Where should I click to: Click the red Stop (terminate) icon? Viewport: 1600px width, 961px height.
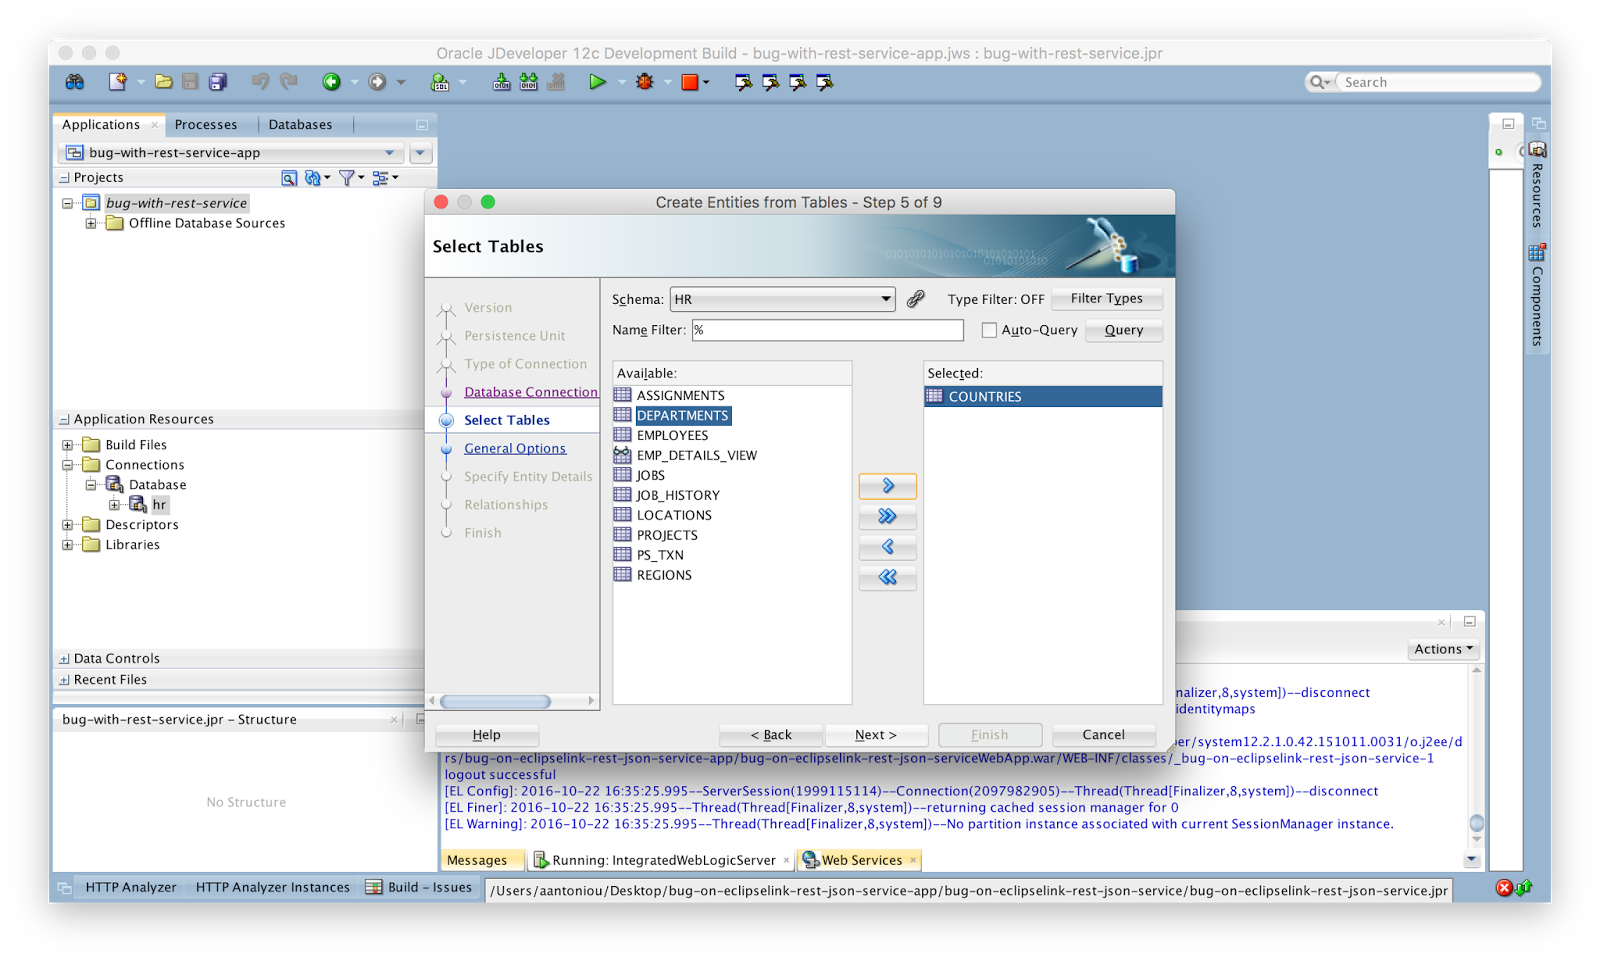click(690, 82)
